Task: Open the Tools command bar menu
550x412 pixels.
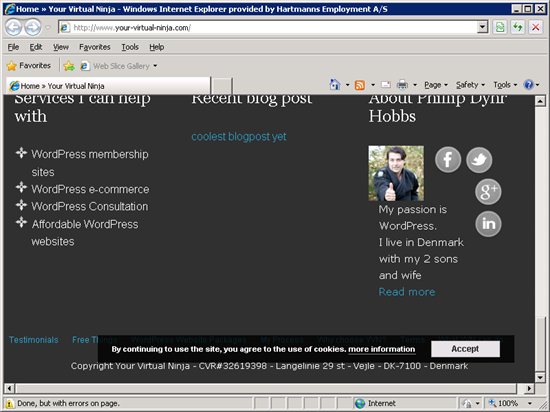Action: pos(505,85)
